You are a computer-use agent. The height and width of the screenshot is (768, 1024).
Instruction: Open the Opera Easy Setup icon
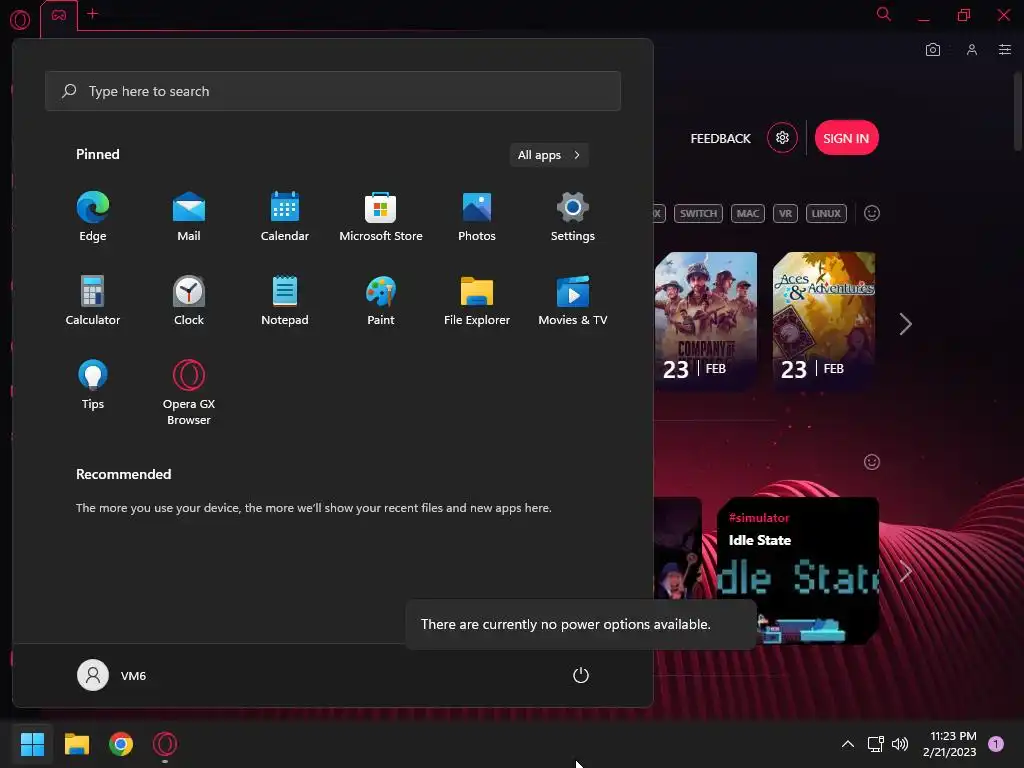pyautogui.click(x=1004, y=50)
